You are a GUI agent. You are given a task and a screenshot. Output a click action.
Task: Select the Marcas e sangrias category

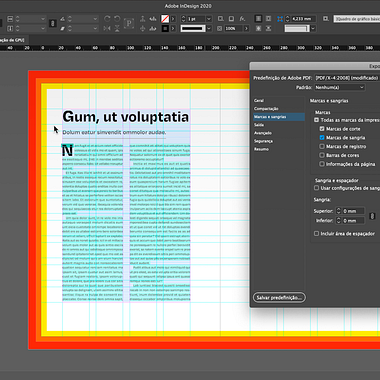click(279, 117)
